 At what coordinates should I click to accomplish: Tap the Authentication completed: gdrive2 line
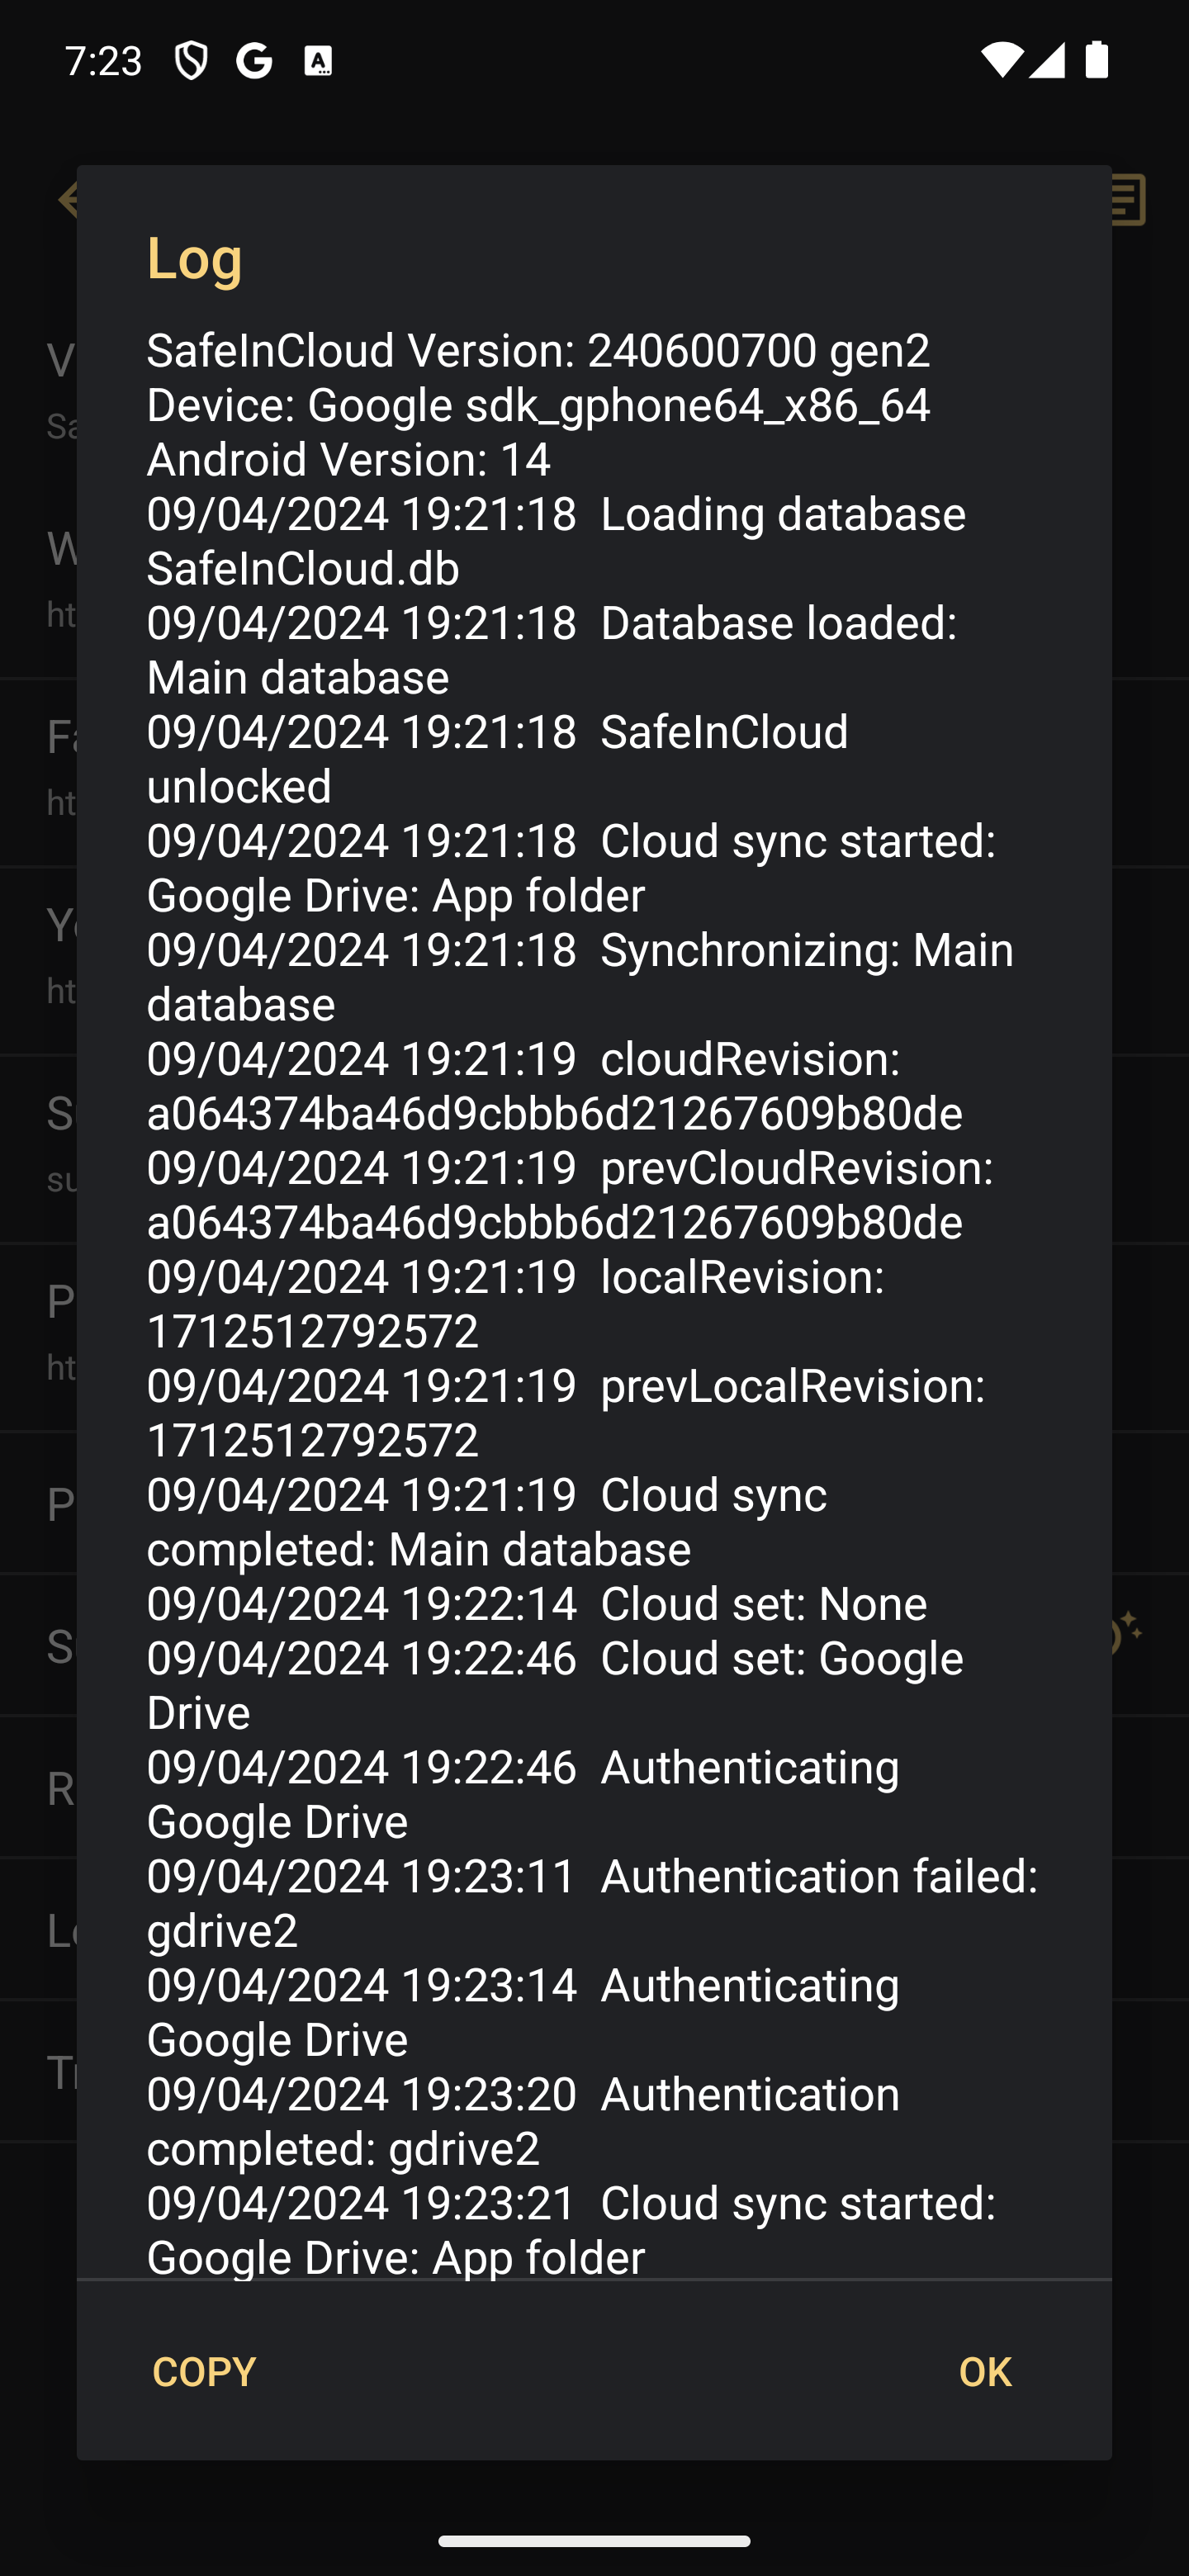(523, 2121)
